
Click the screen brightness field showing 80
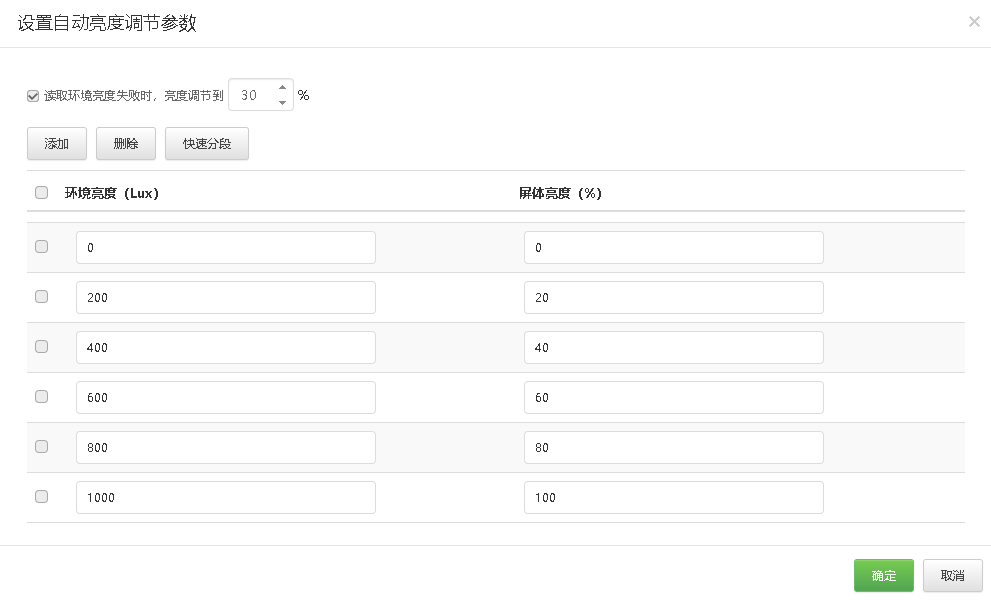tap(673, 447)
